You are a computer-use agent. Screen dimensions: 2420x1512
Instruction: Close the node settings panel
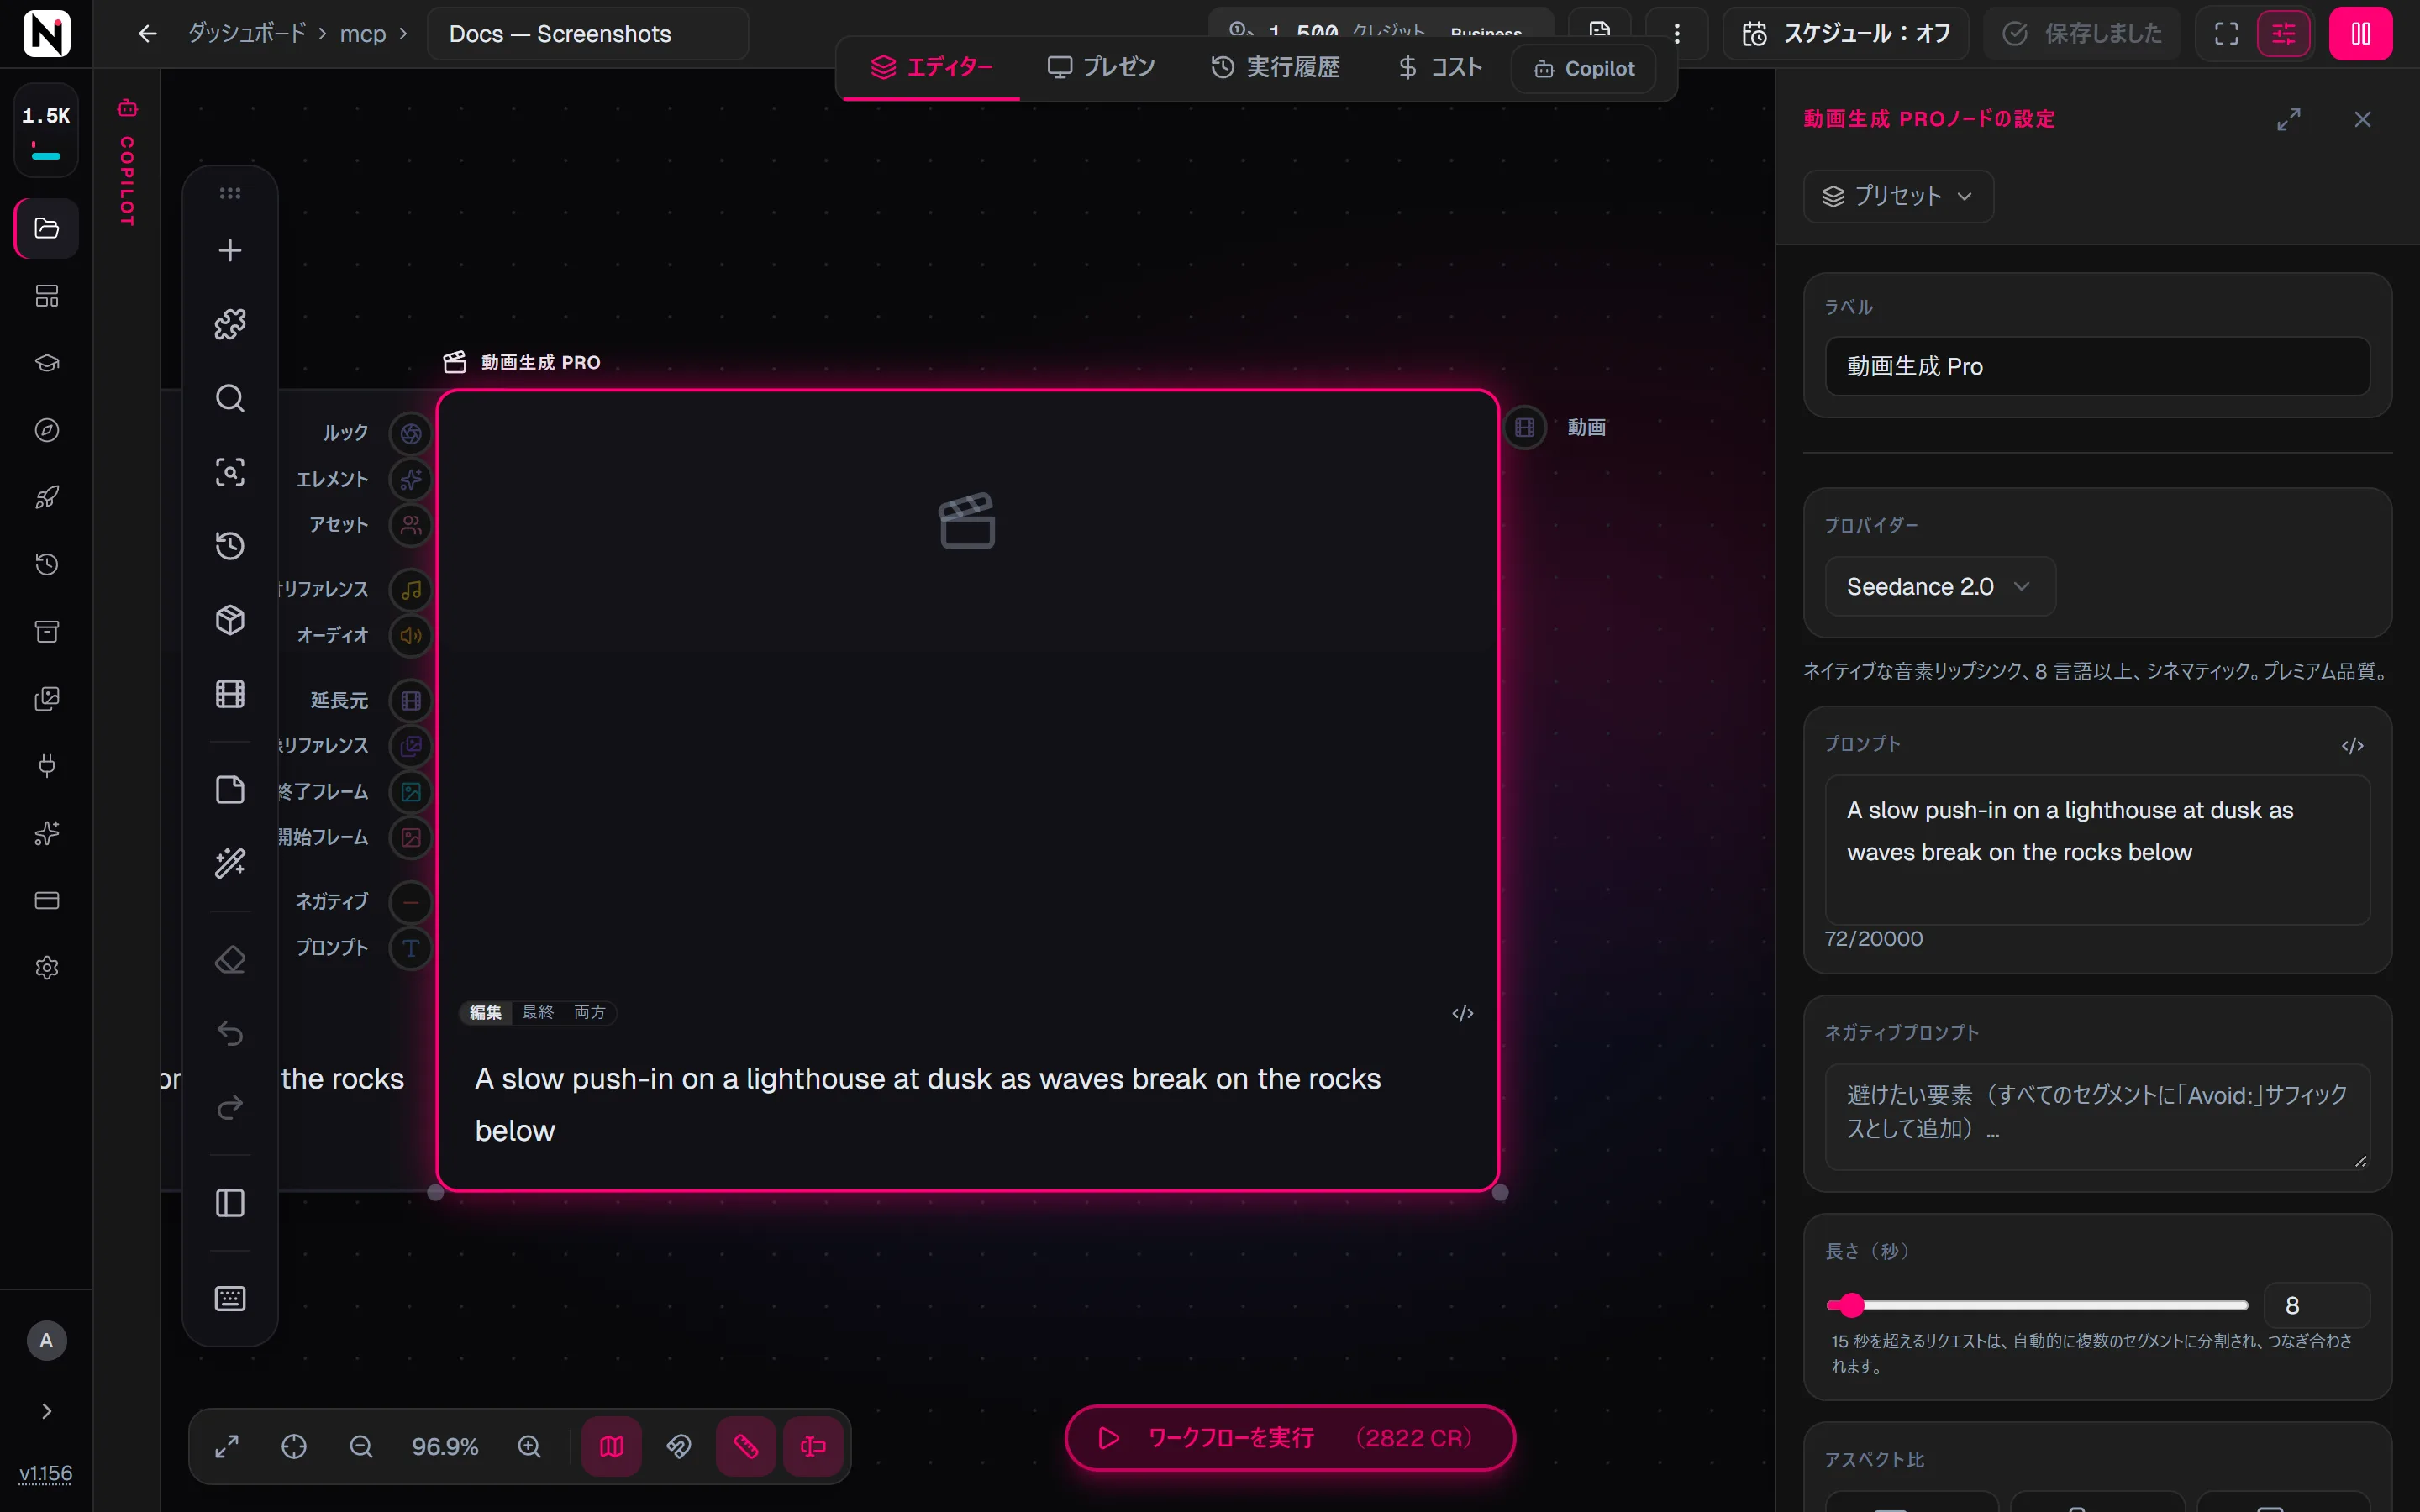click(2363, 119)
